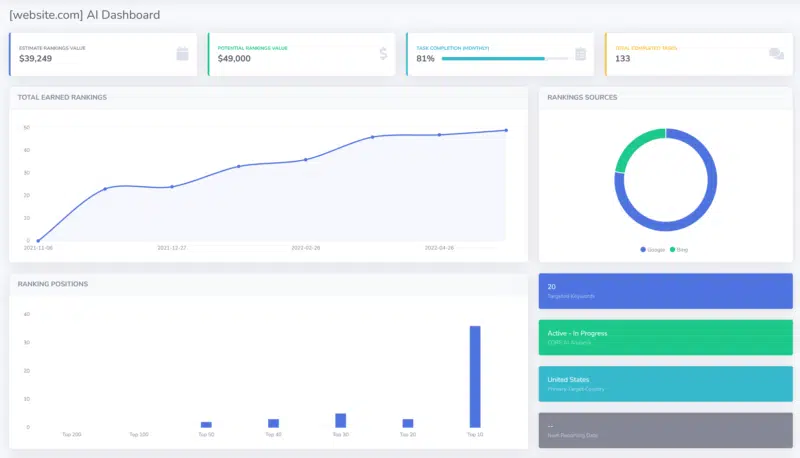Click the Top 50 bar in Ranking Positions
The width and height of the screenshot is (800, 458).
(x=206, y=424)
